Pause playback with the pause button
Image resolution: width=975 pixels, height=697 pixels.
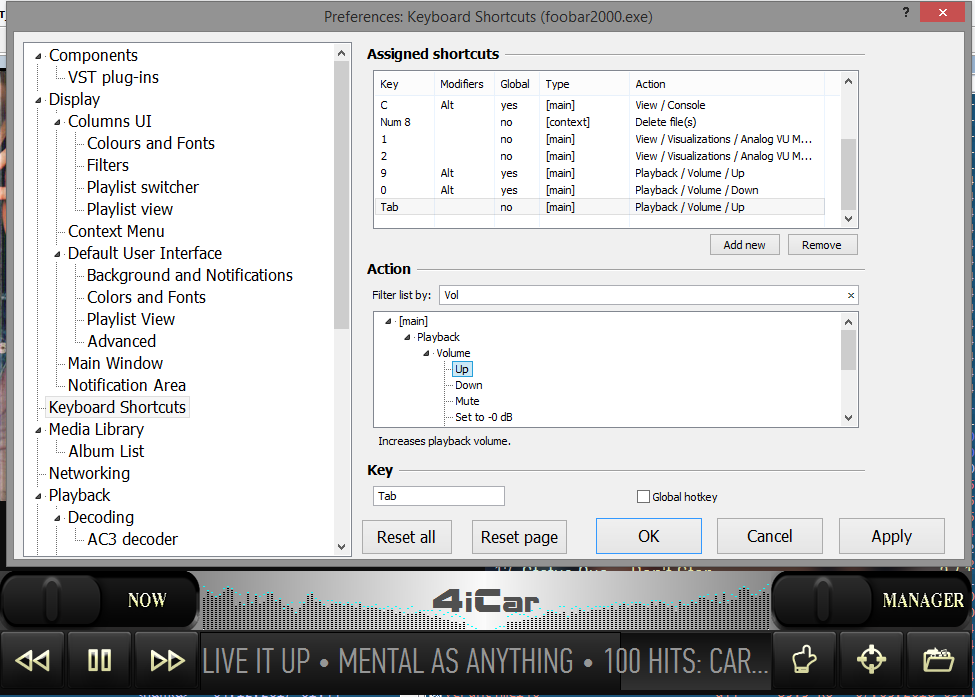click(99, 660)
